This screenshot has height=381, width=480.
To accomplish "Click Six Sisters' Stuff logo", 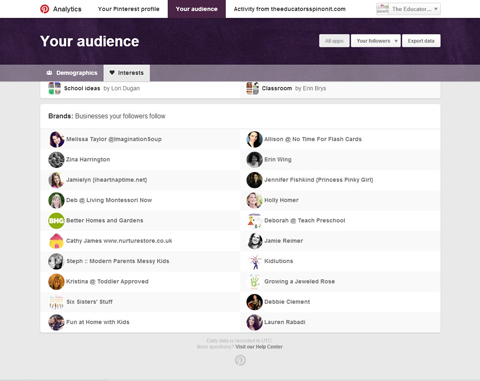I will [x=56, y=302].
